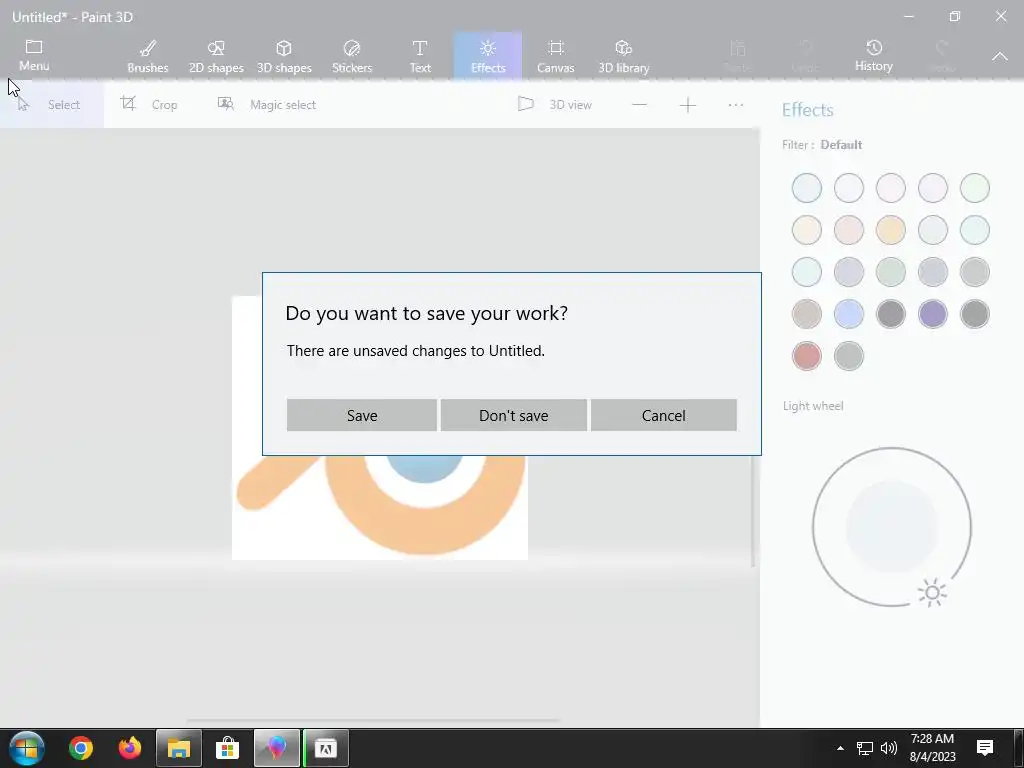The image size is (1024, 768).
Task: Click Cancel in the dialog
Action: point(664,415)
